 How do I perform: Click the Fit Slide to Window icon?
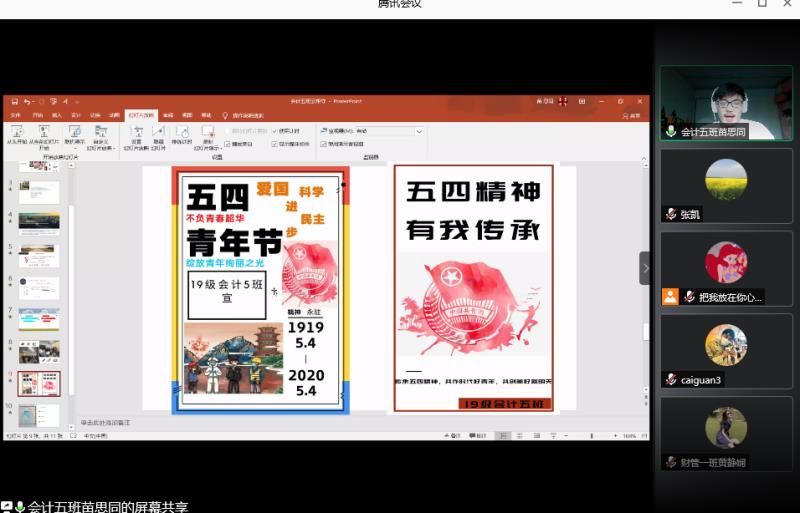(x=644, y=436)
